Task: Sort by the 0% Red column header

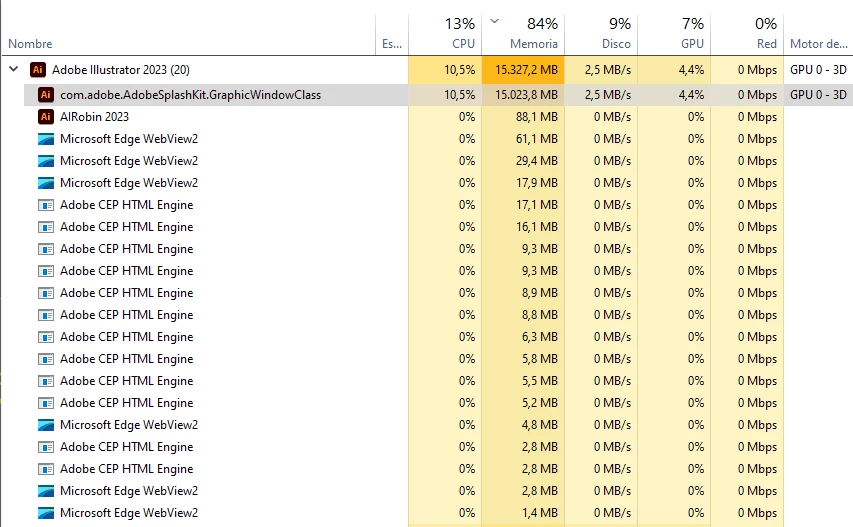Action: [747, 35]
